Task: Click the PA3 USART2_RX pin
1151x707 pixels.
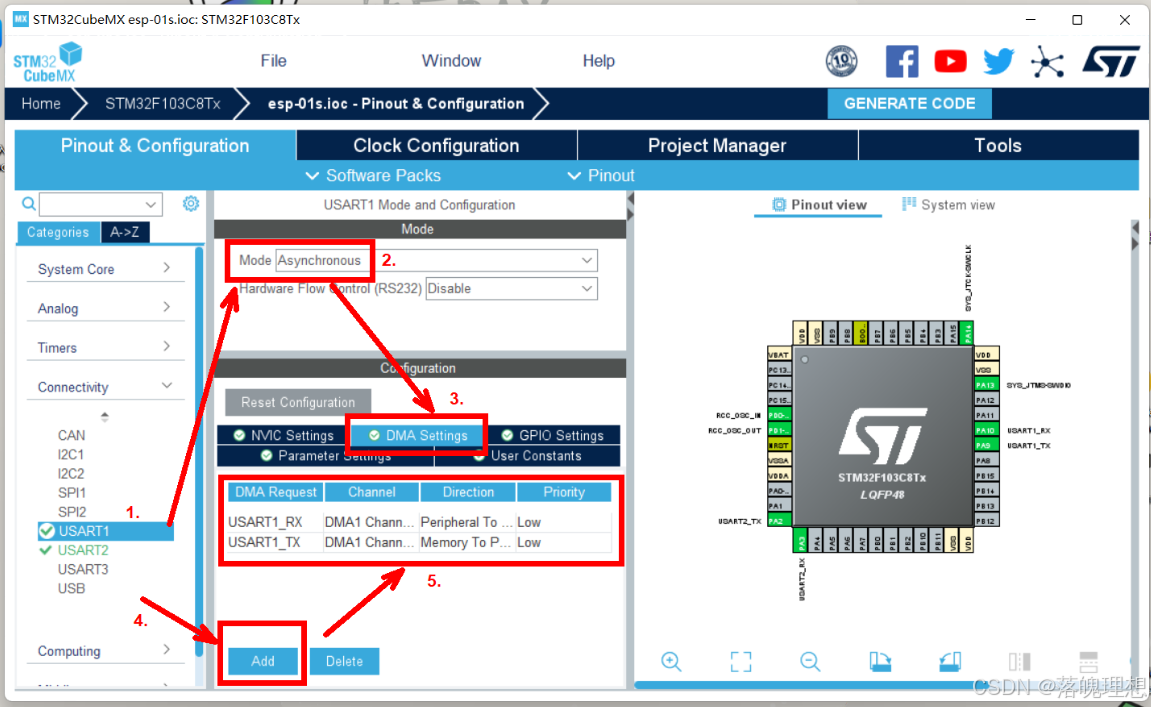Action: 801,542
